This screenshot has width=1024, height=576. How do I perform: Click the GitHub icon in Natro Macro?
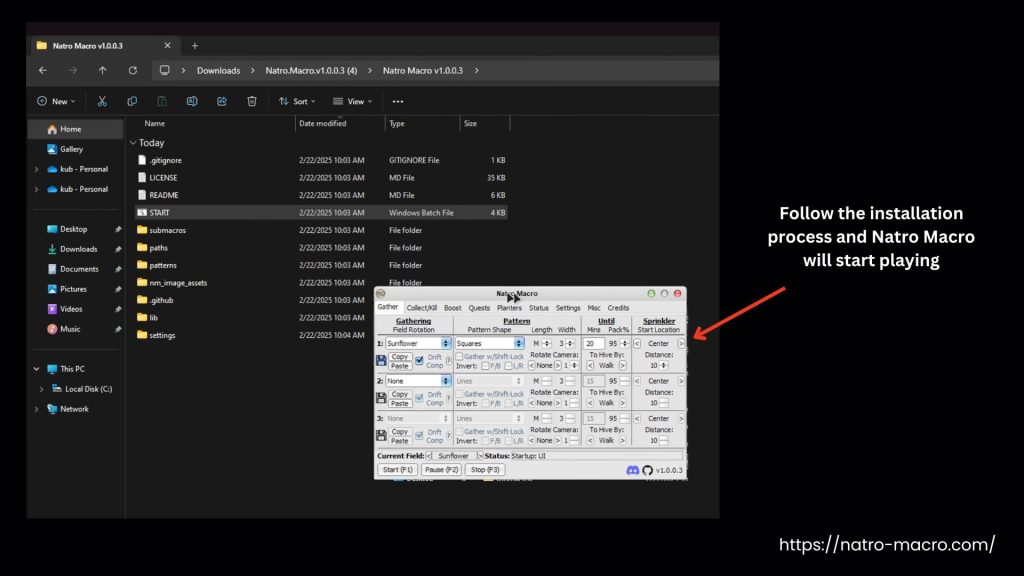point(647,470)
